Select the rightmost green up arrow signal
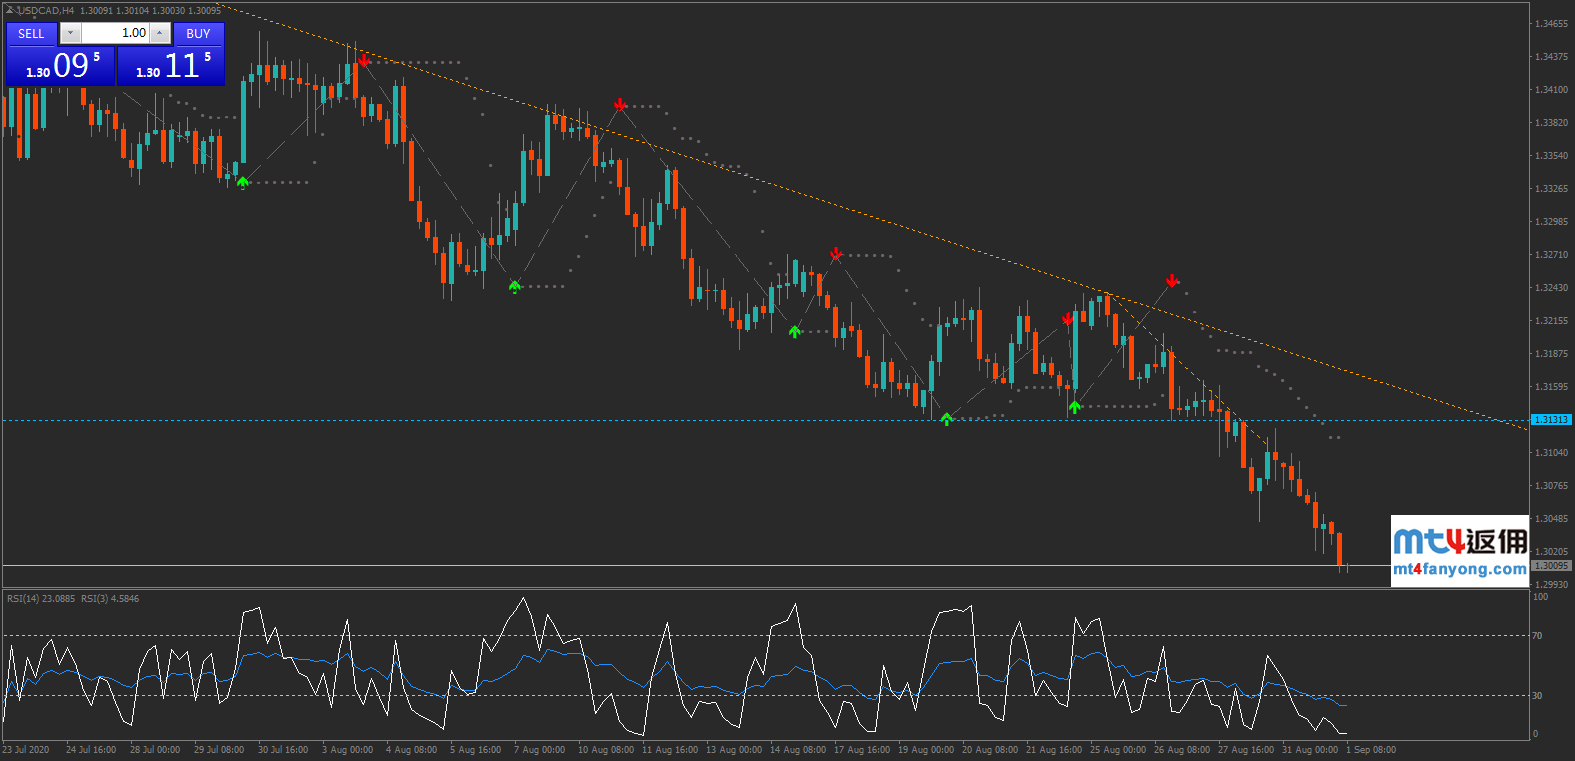The height and width of the screenshot is (761, 1575). click(x=1074, y=407)
